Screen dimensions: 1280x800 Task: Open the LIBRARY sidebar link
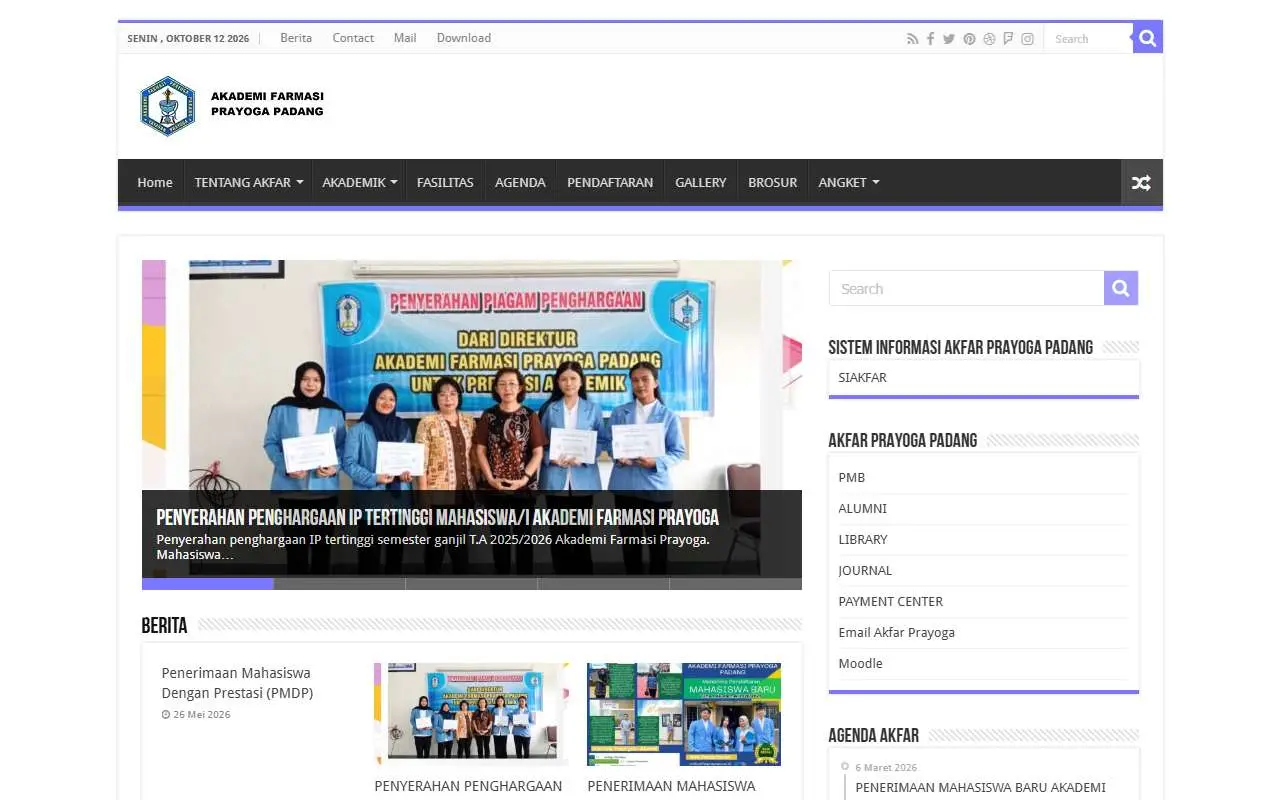863,540
